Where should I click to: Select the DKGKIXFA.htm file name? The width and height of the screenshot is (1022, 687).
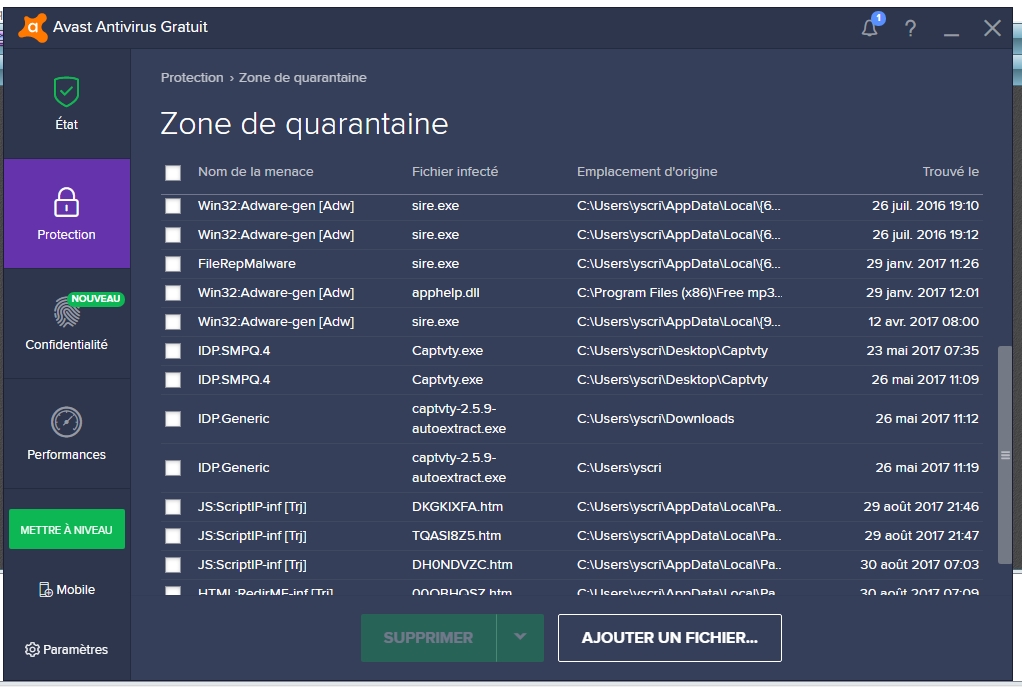(x=458, y=506)
